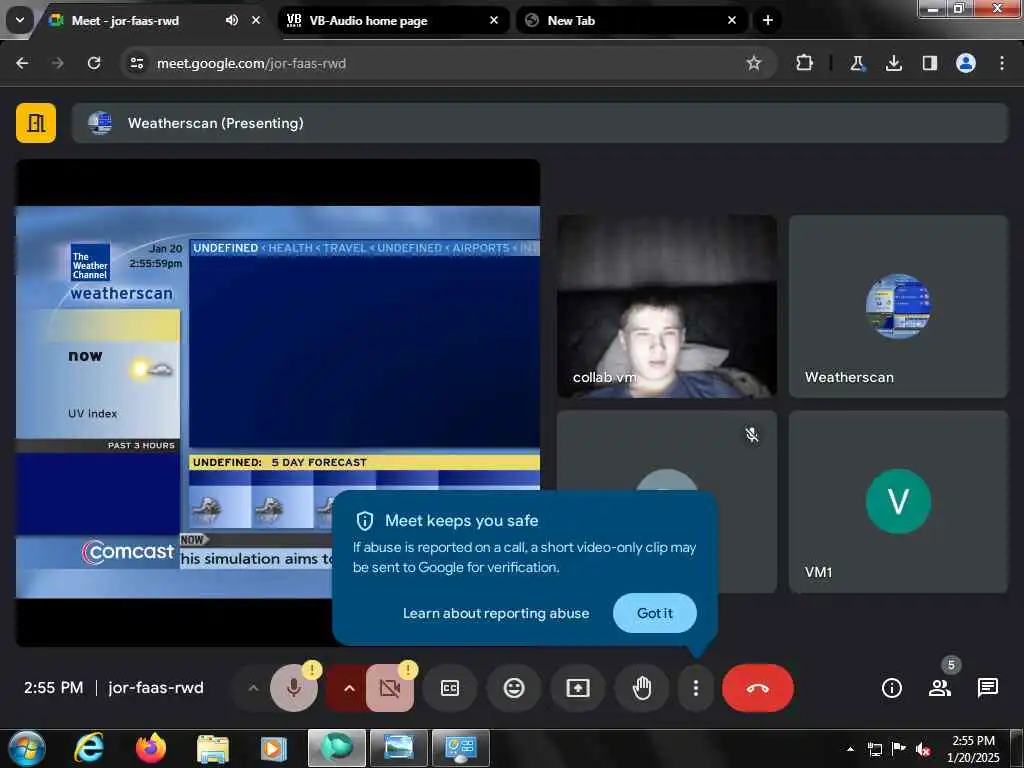Bookmark this page with the star

(754, 63)
